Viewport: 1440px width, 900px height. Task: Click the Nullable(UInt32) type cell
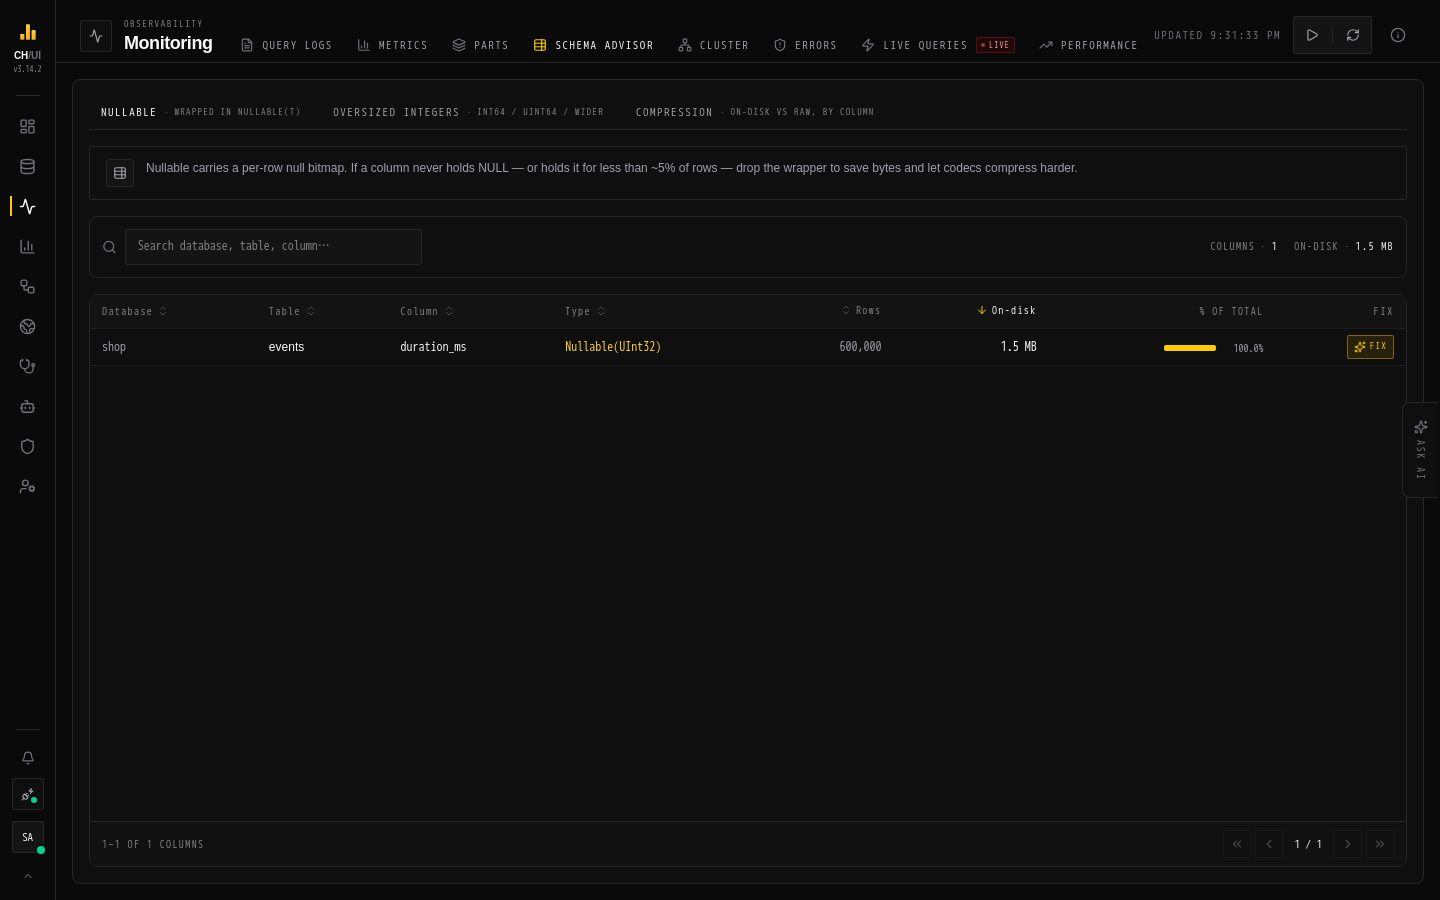coord(613,347)
